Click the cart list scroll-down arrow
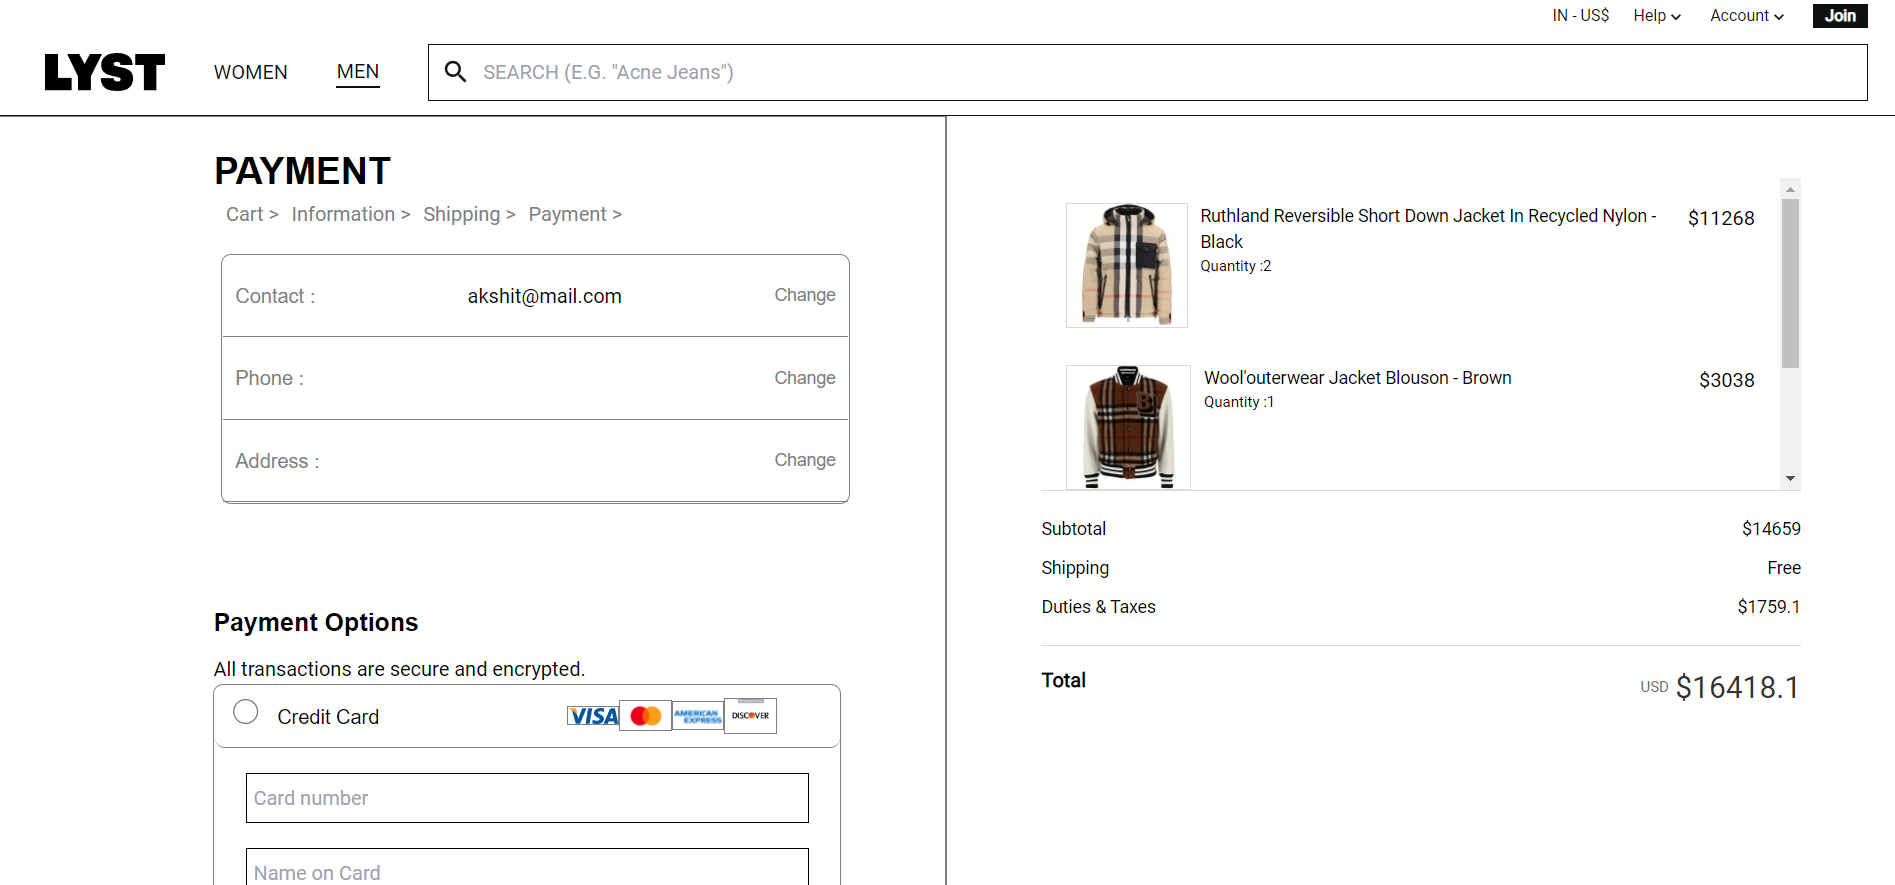This screenshot has width=1895, height=885. (1791, 479)
